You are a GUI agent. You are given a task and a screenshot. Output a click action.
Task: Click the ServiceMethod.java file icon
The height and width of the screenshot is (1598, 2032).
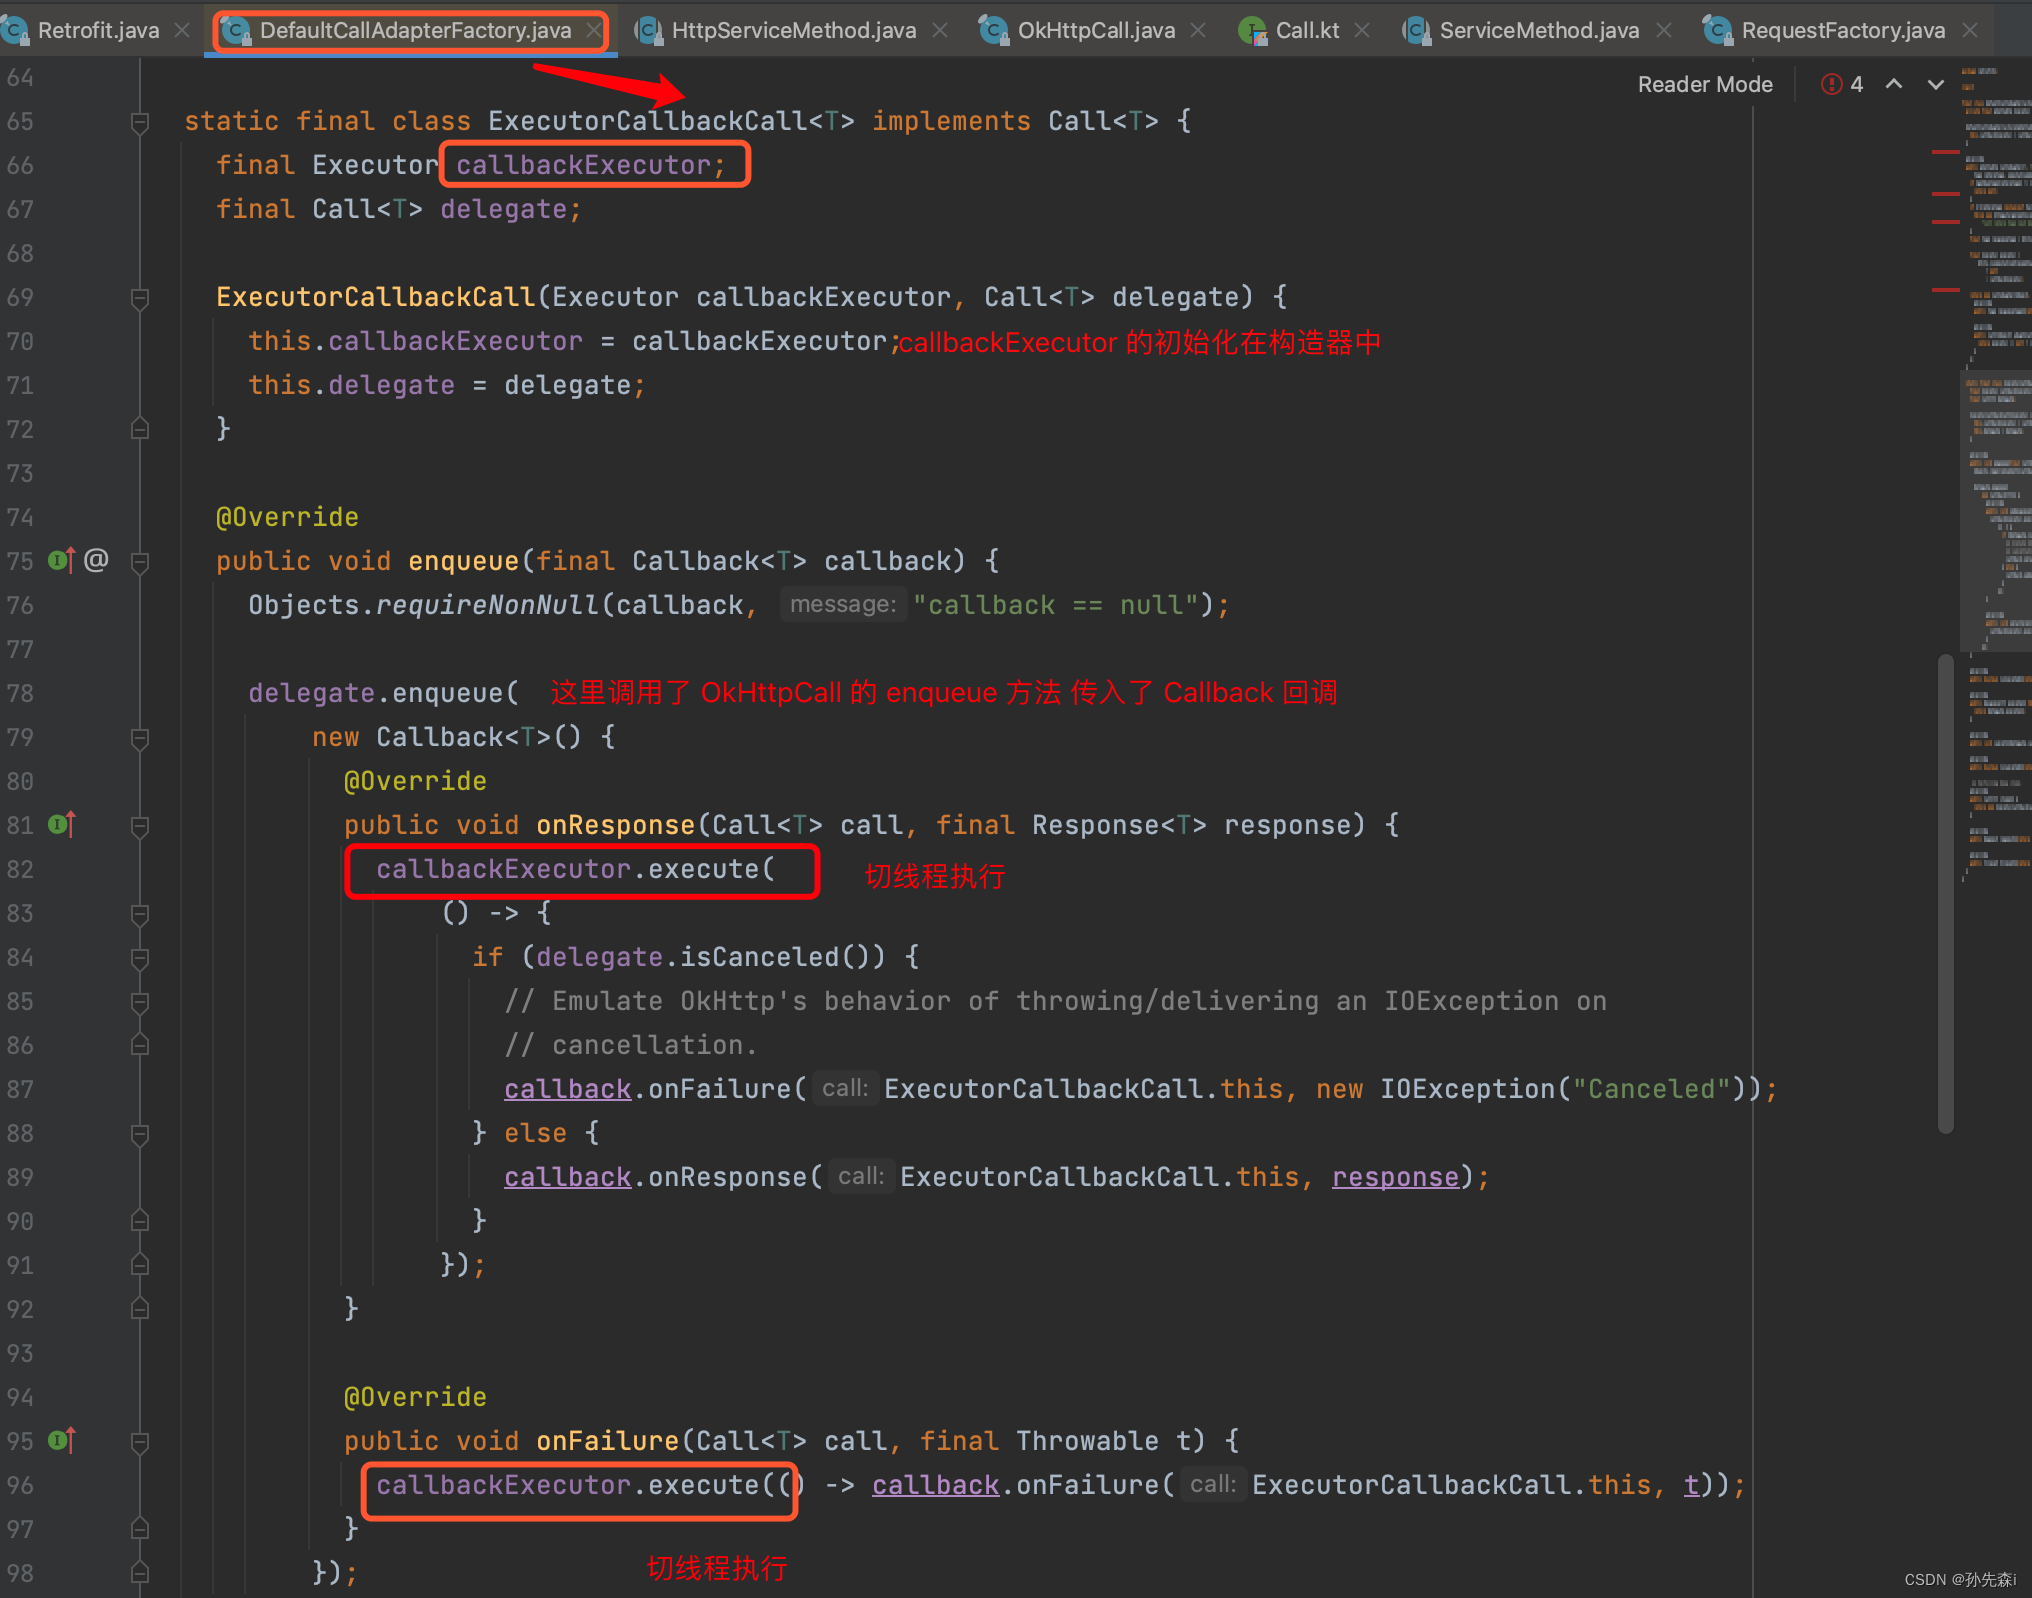(1416, 30)
